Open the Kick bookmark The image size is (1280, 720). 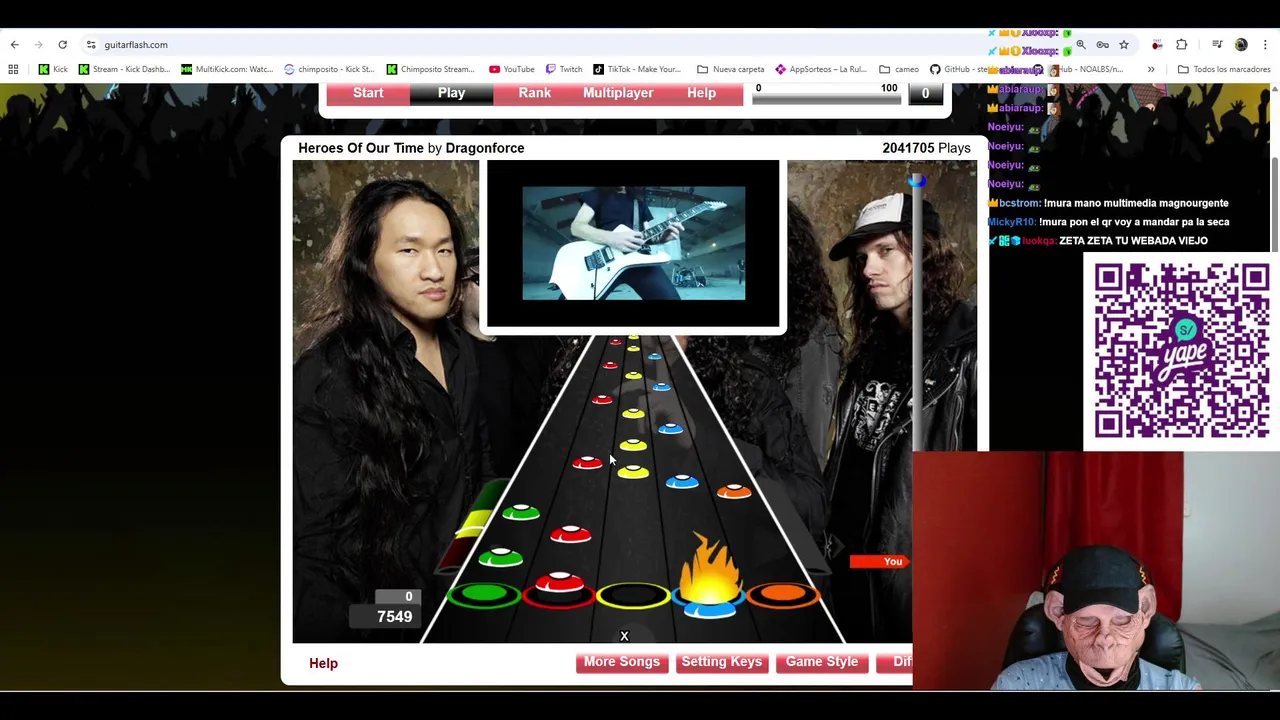(x=53, y=69)
